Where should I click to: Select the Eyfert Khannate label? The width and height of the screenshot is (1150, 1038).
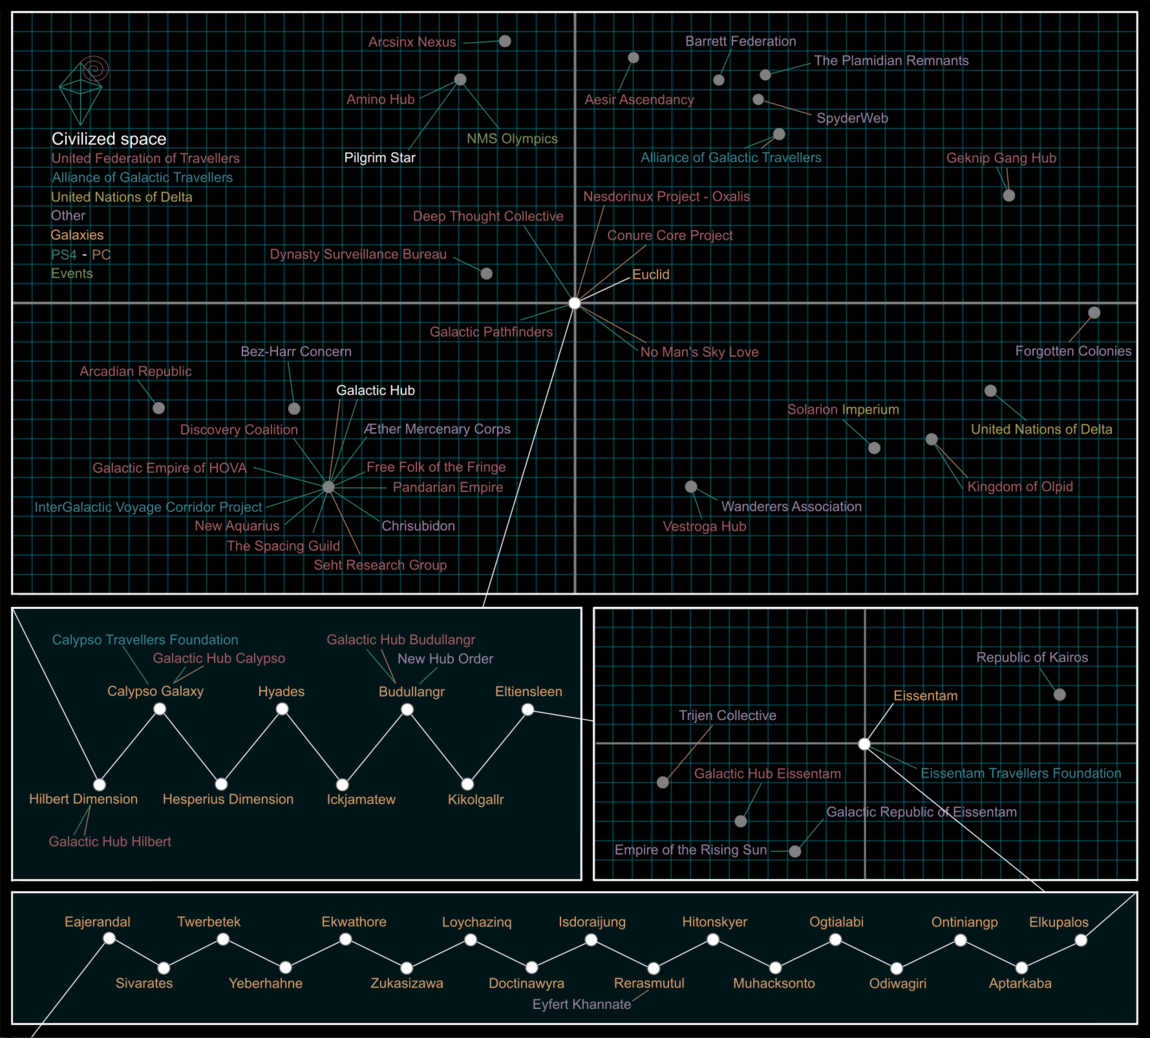tap(582, 1004)
